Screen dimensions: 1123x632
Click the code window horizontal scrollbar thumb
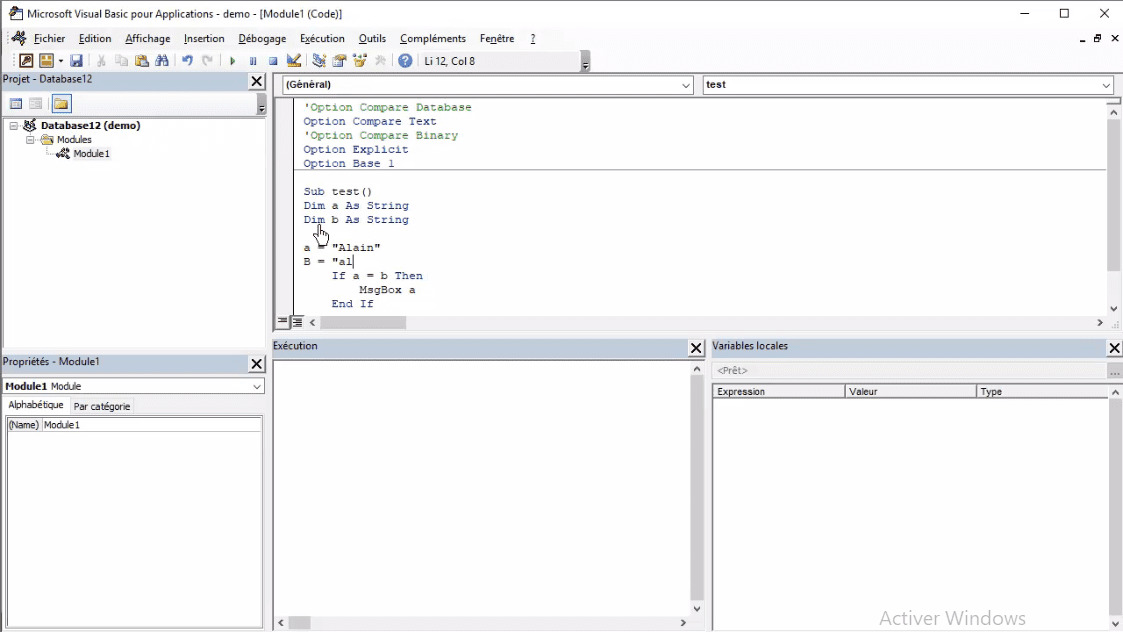[363, 323]
